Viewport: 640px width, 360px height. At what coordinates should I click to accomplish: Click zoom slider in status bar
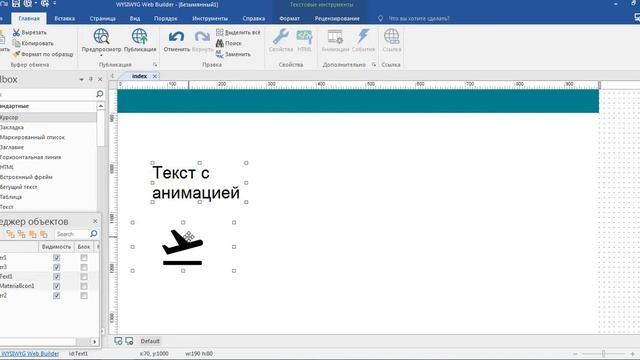[x=603, y=353]
